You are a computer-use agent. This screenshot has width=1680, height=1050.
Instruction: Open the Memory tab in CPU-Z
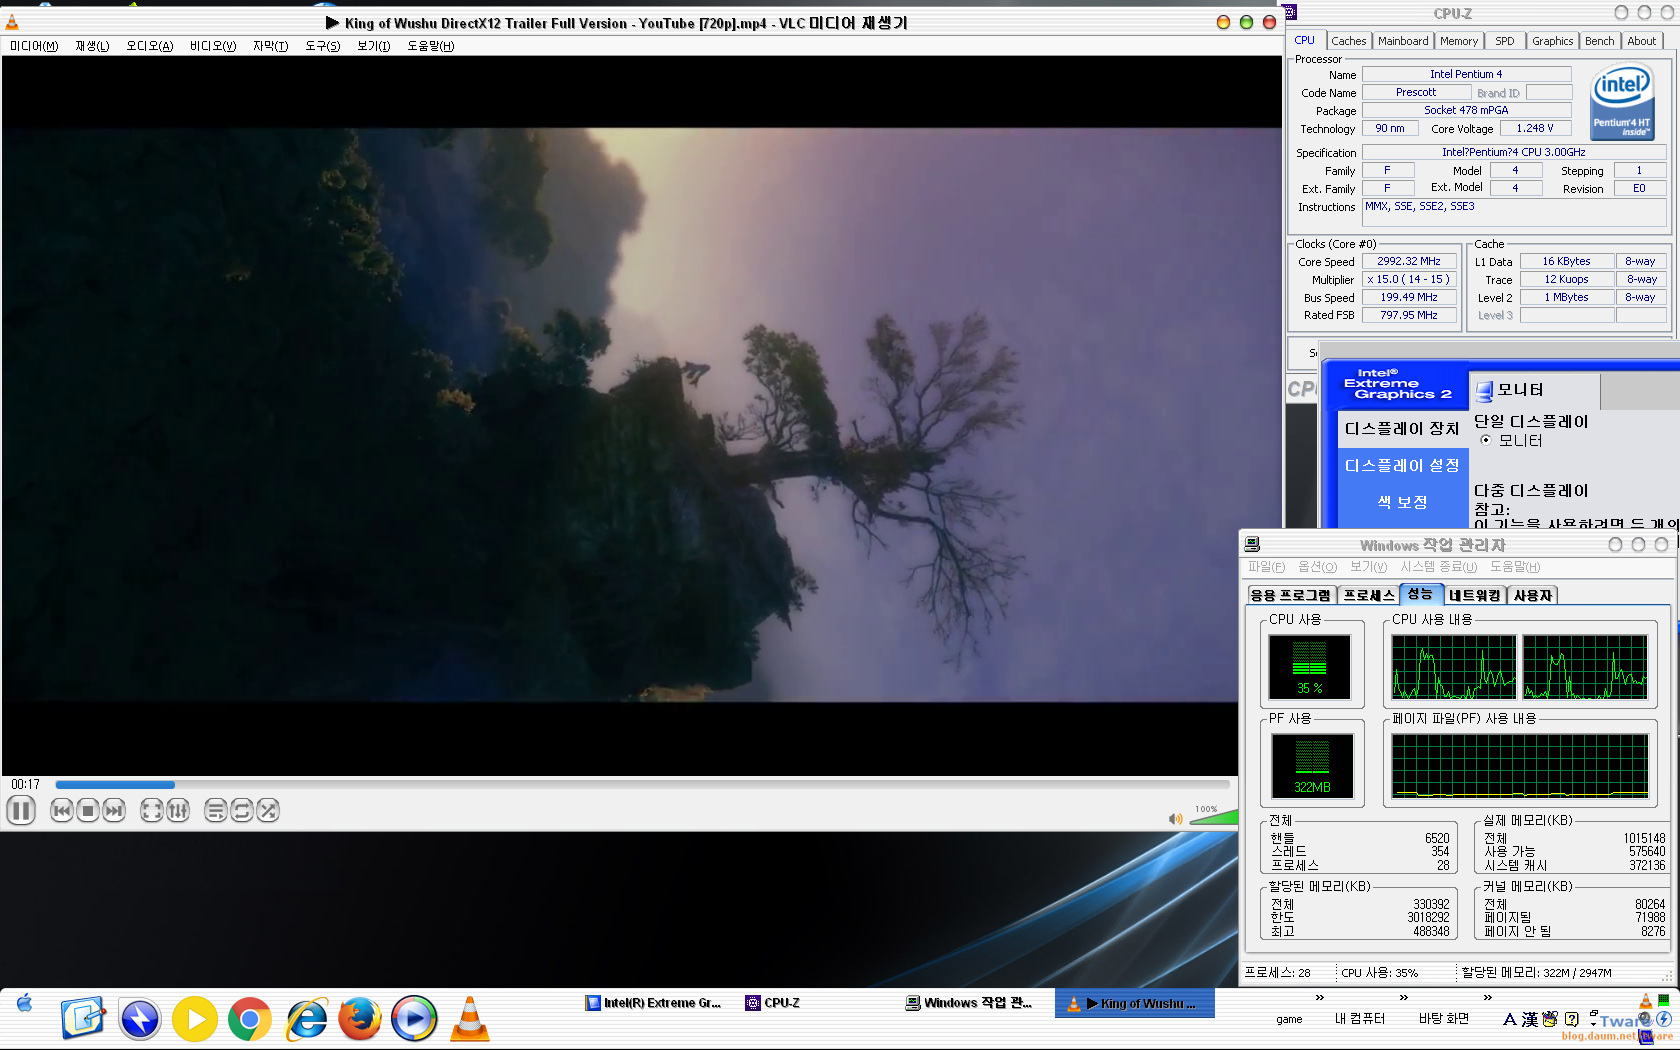click(1459, 41)
